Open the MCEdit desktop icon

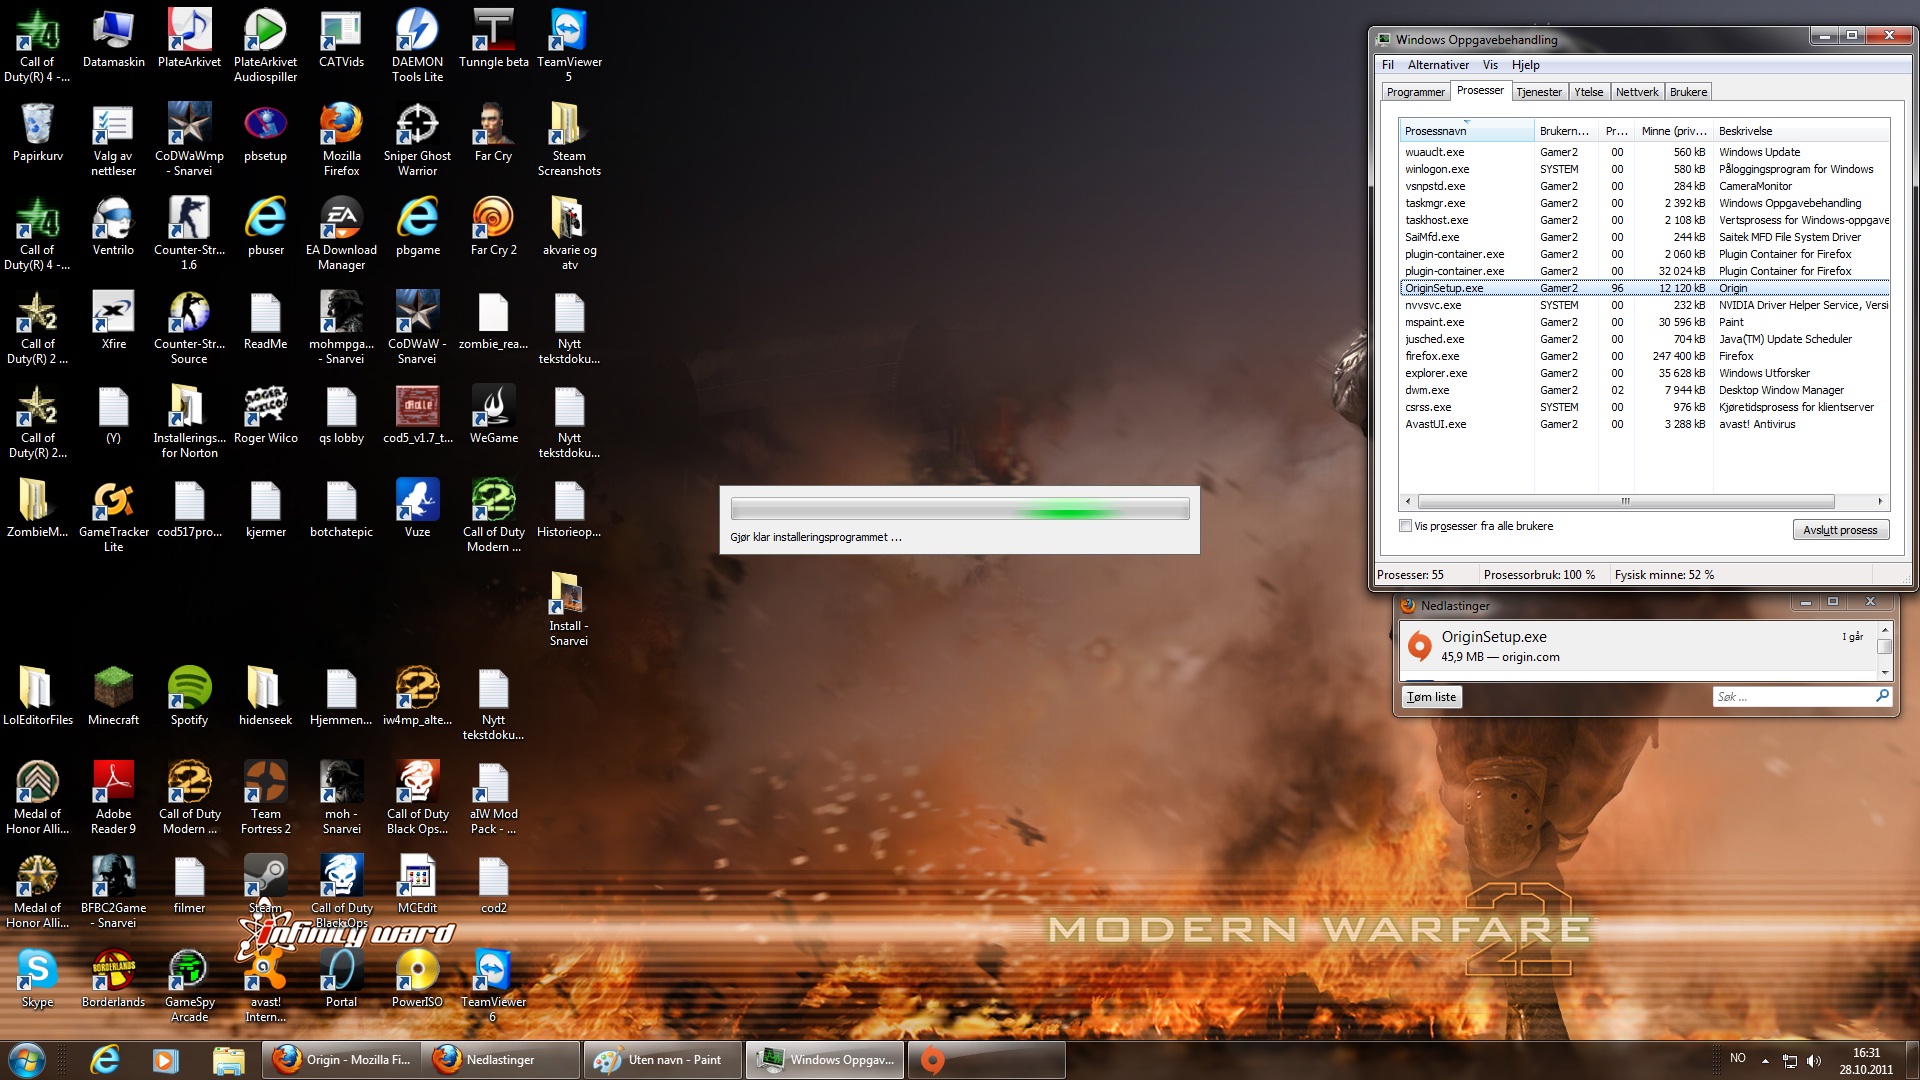tap(417, 885)
